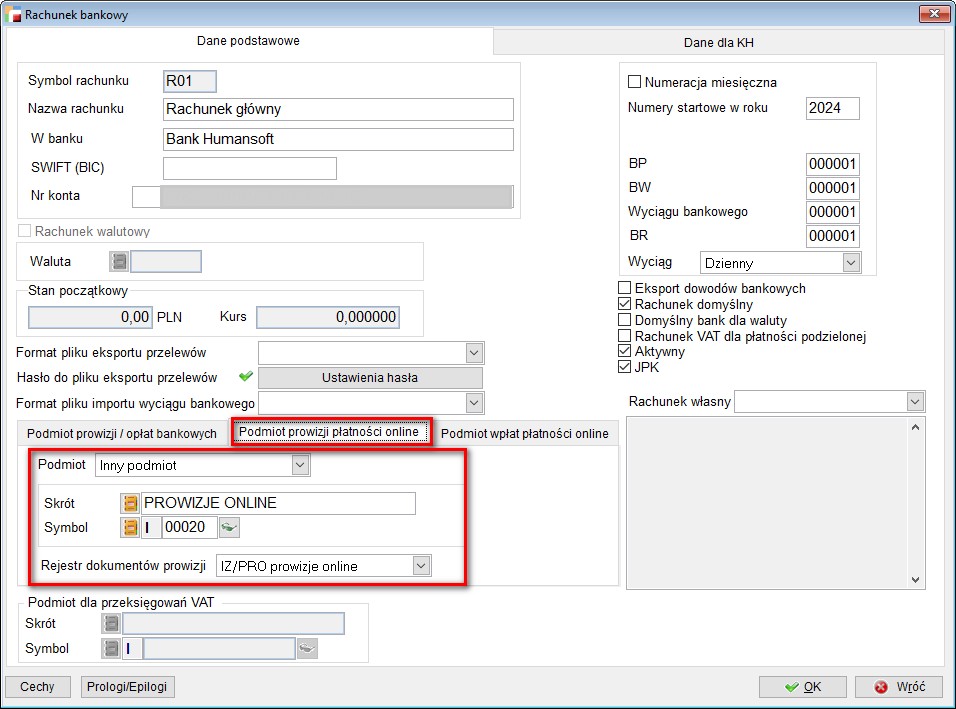Click the lookup icon right of 00020 field

(230, 527)
